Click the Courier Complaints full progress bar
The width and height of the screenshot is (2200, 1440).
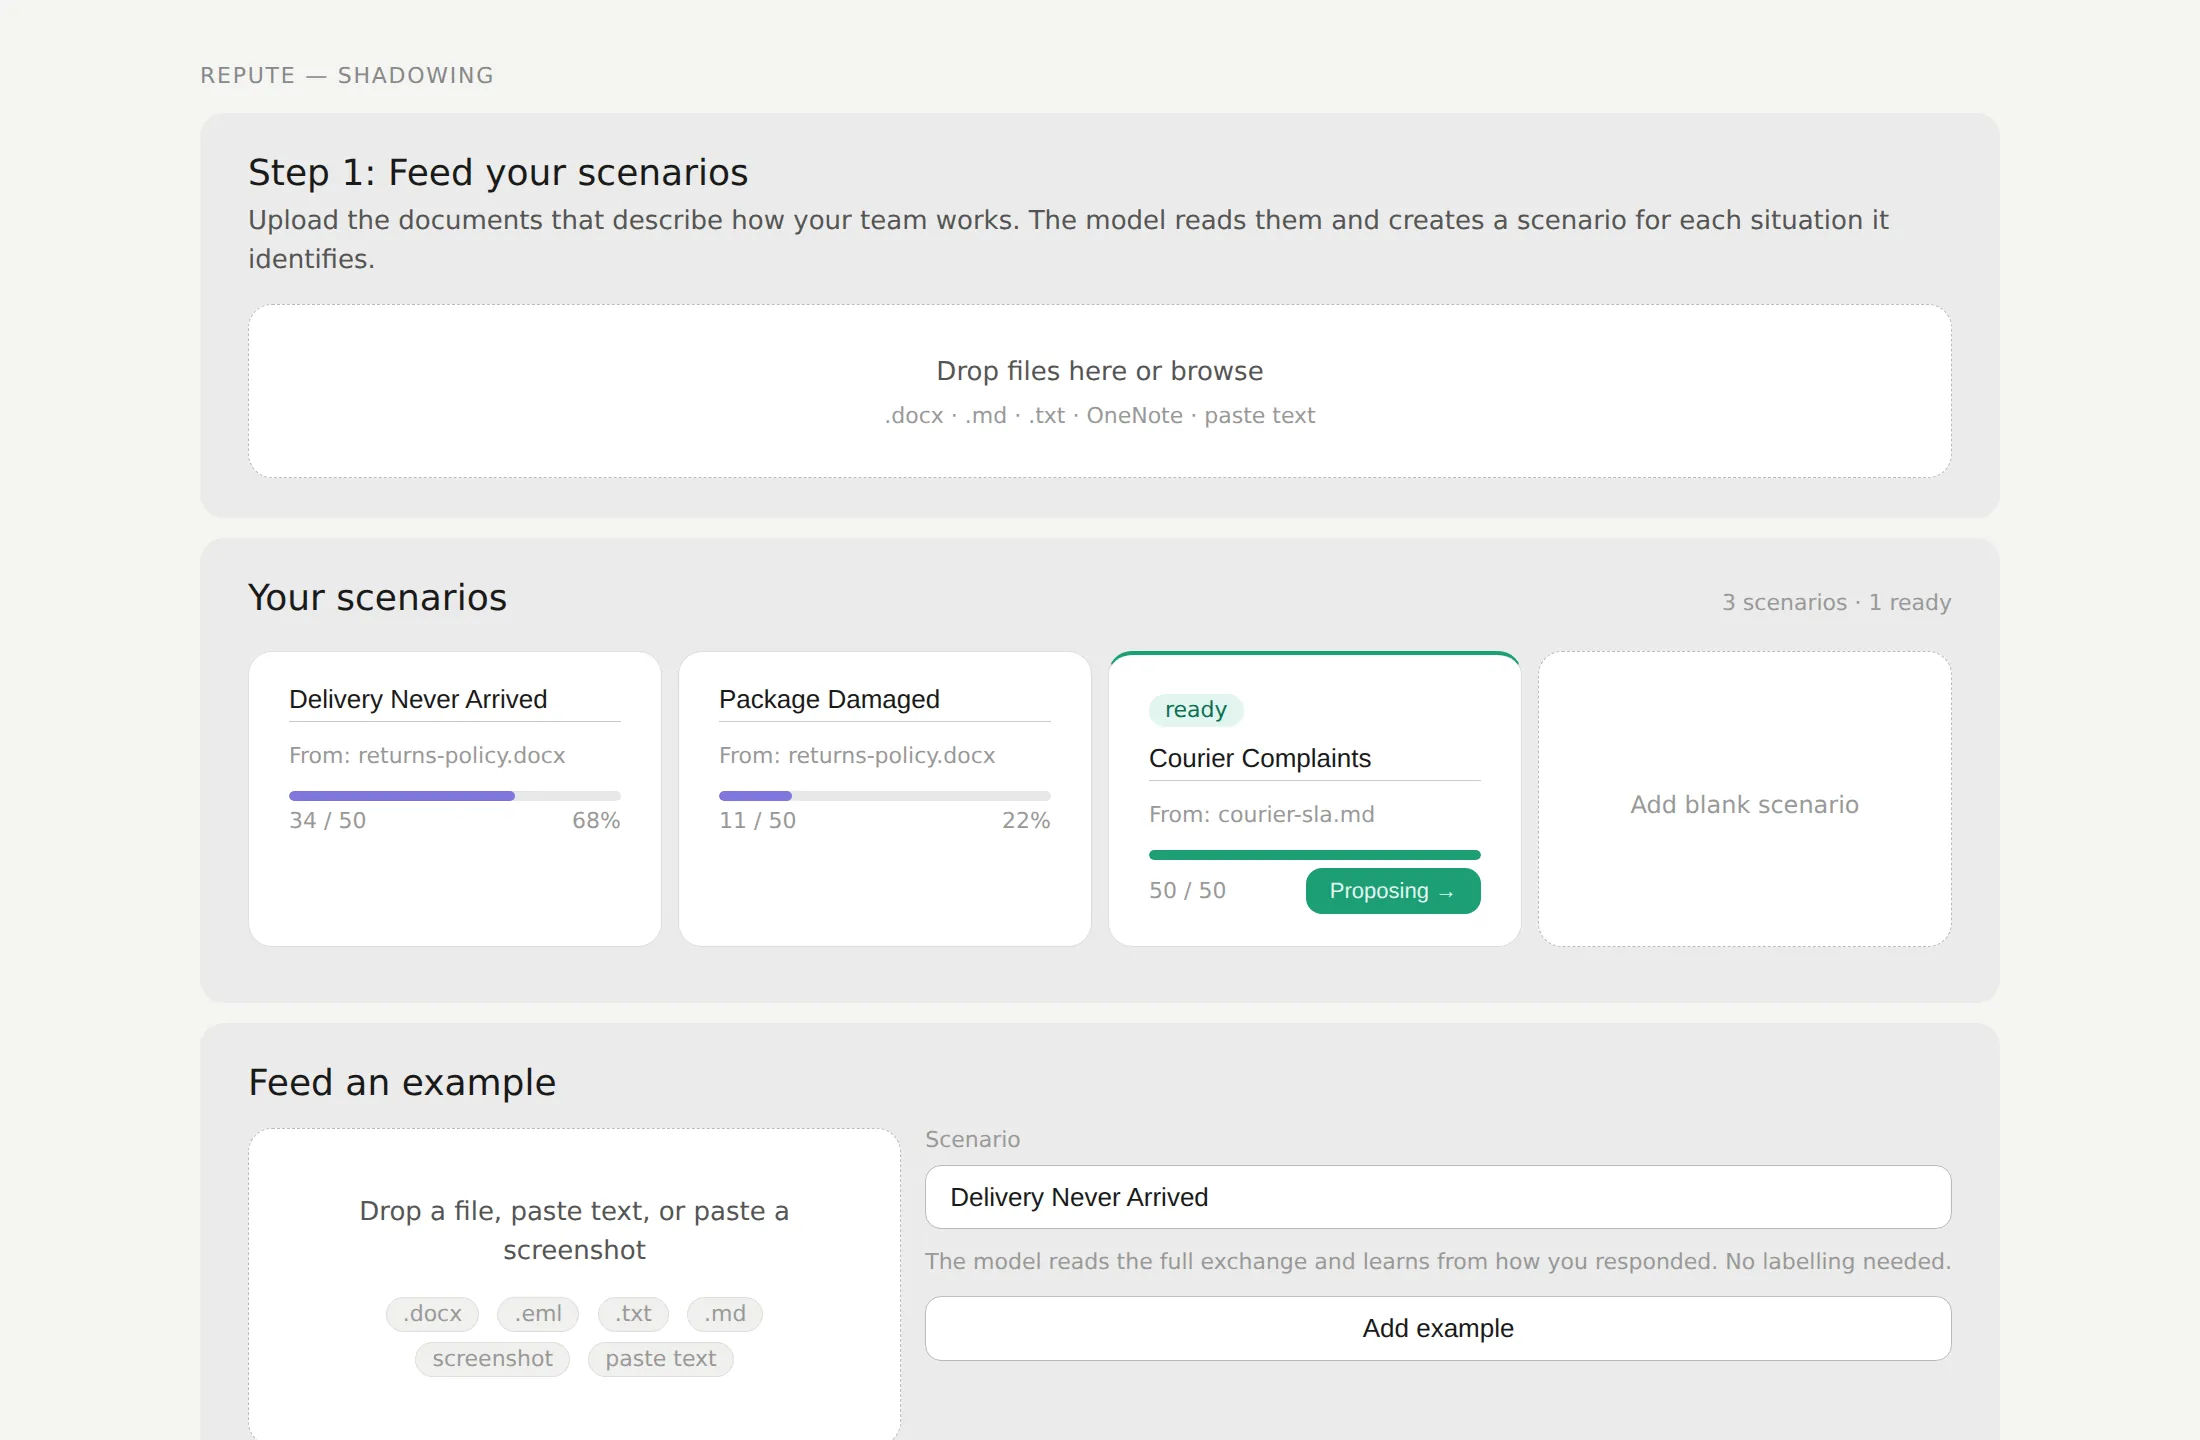tap(1315, 855)
